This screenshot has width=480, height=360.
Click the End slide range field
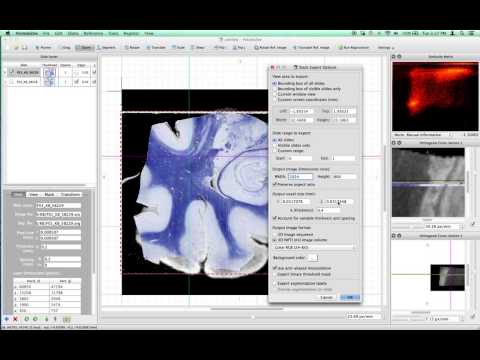click(343, 158)
